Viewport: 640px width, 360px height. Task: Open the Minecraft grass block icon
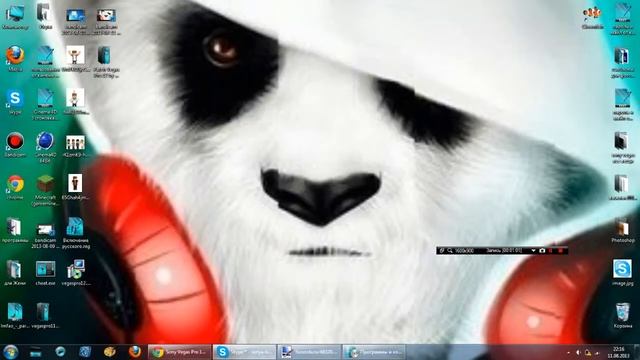45,190
